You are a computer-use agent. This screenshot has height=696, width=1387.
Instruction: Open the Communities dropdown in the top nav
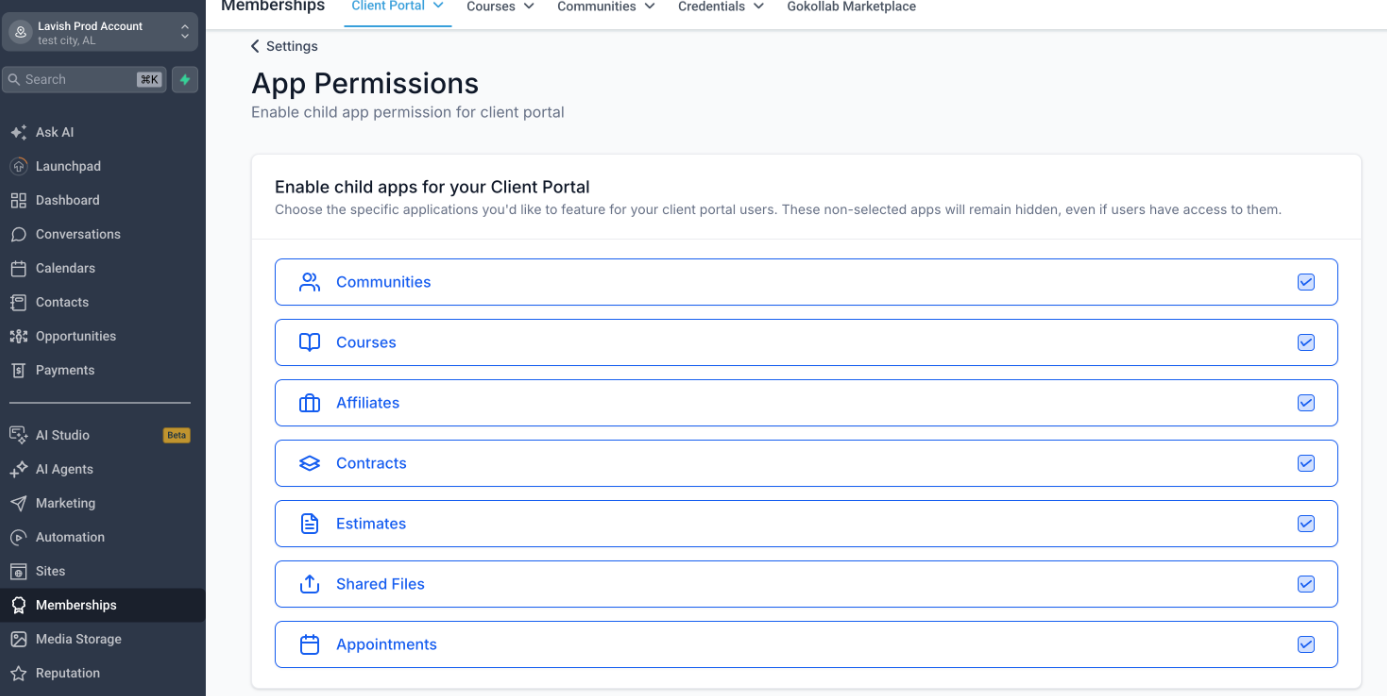point(606,7)
